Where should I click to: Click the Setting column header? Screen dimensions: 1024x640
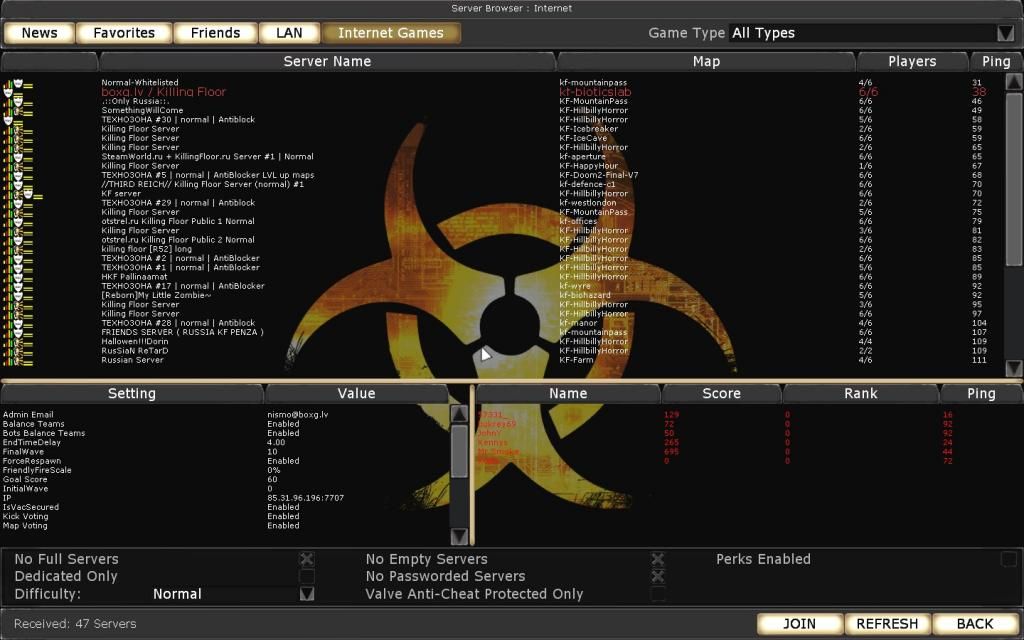point(132,393)
